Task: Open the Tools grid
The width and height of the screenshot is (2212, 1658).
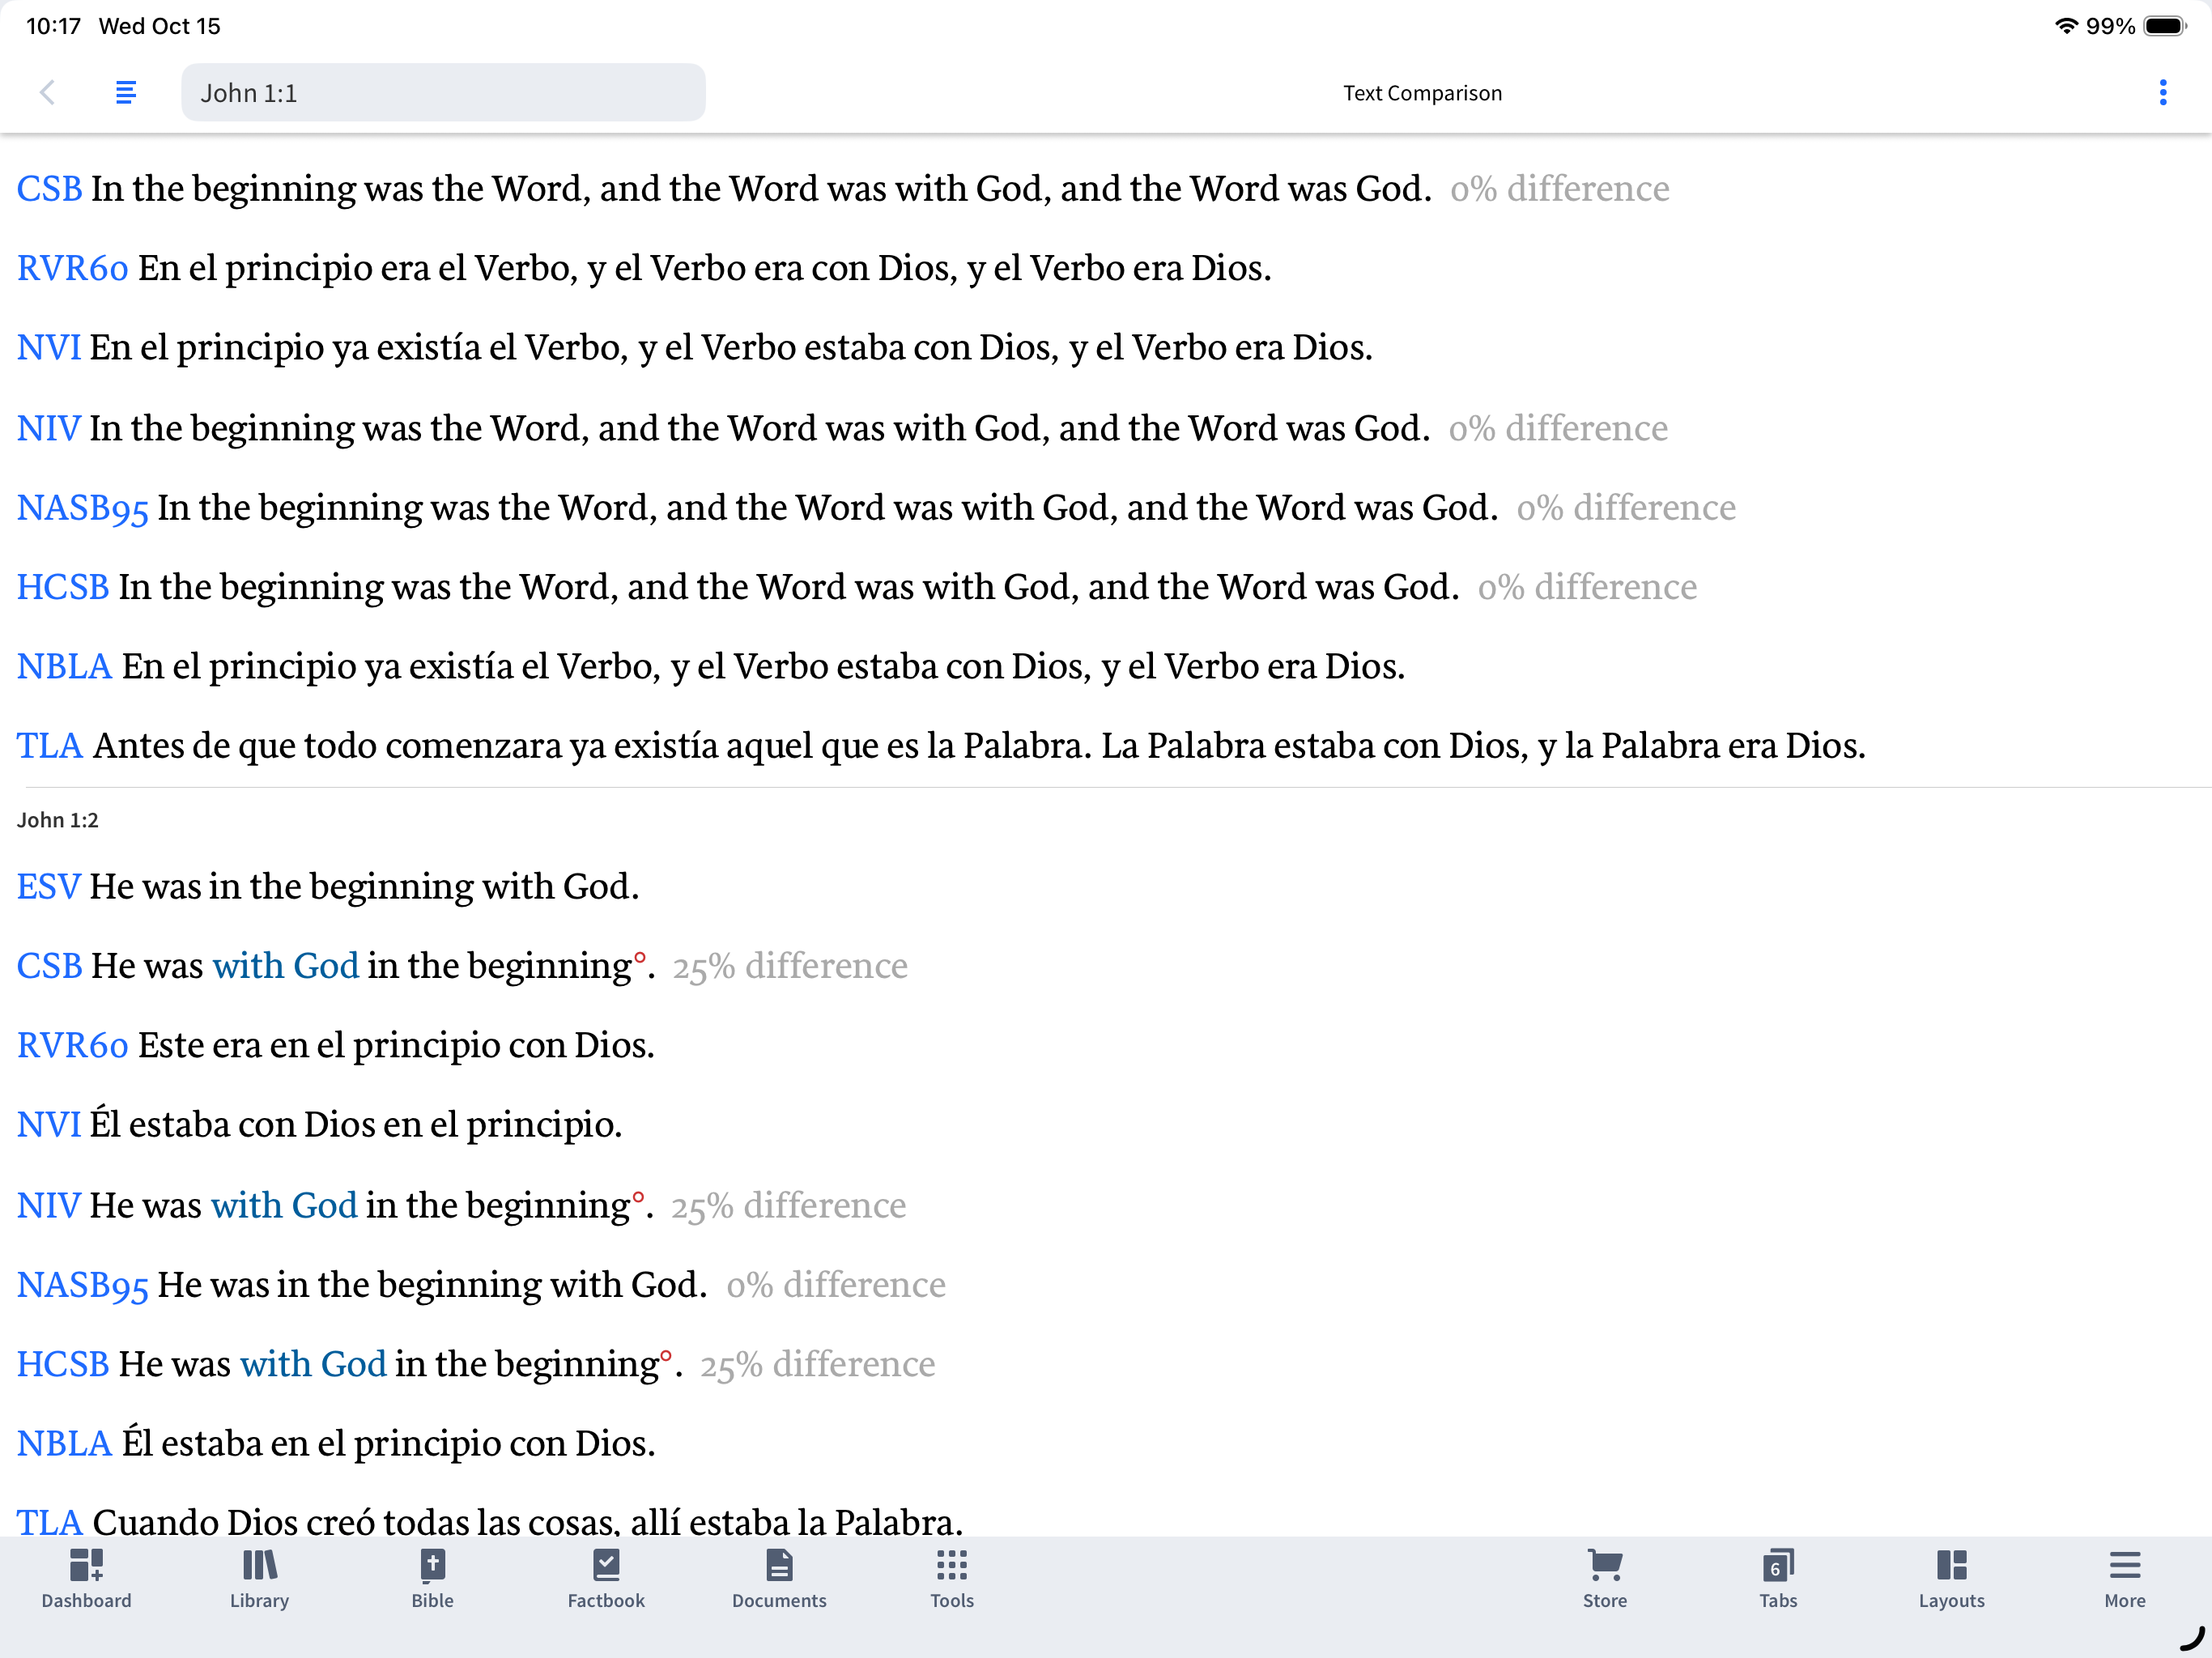Action: [x=952, y=1580]
